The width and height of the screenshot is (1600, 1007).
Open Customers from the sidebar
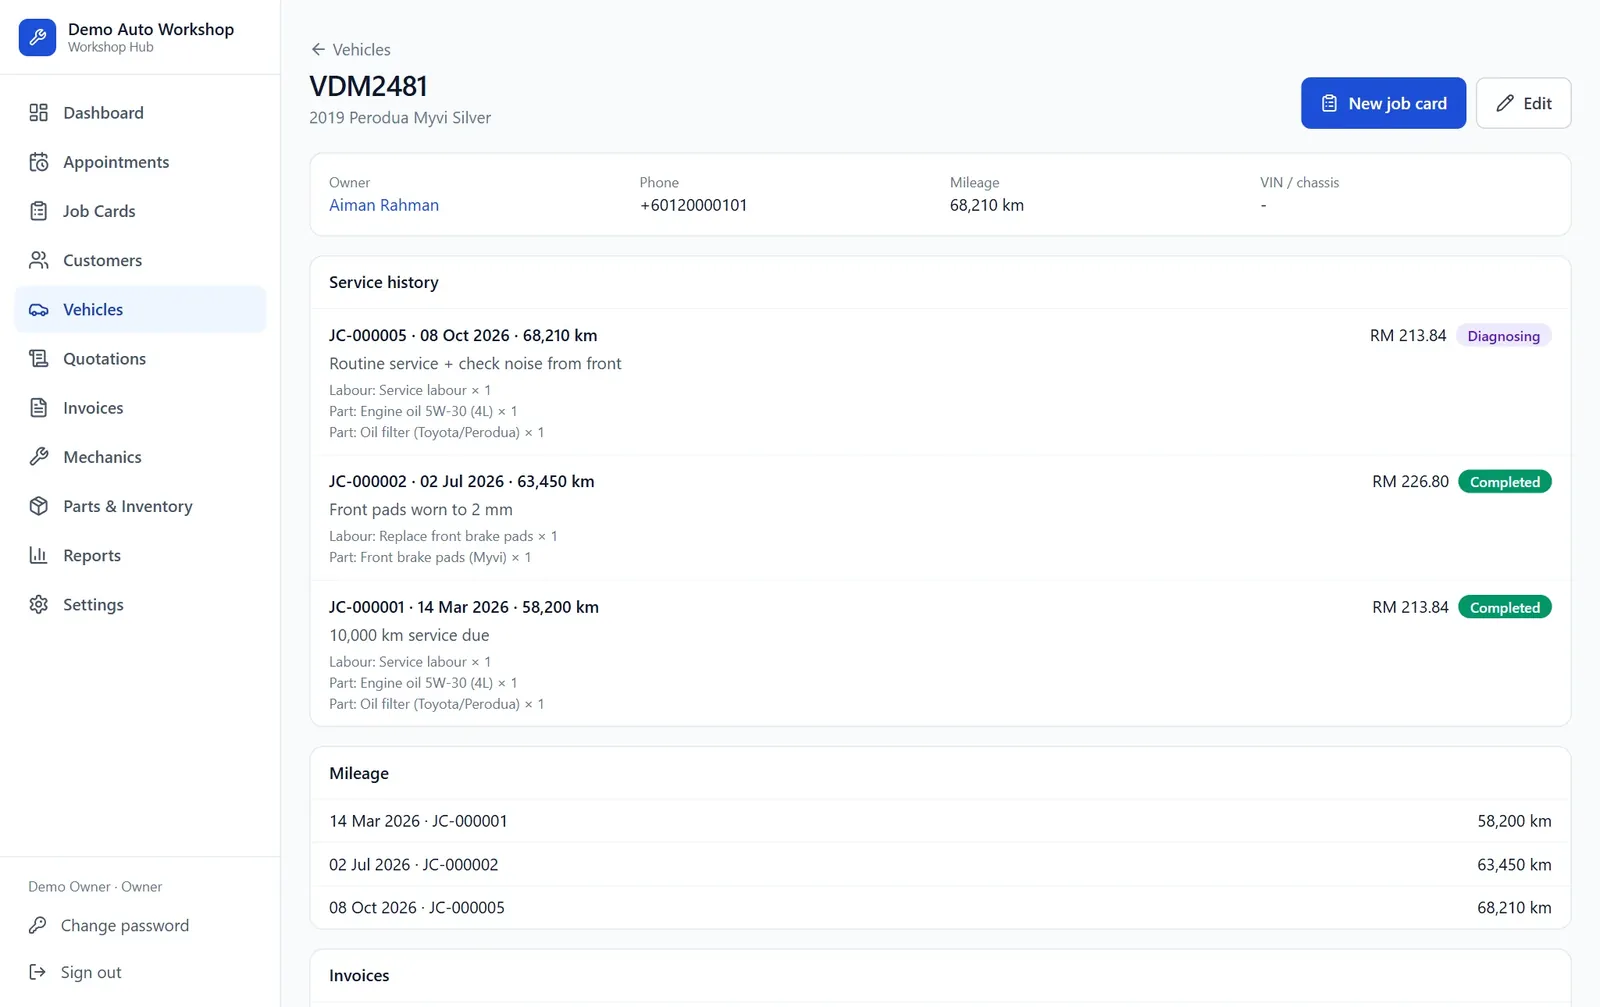[x=140, y=260]
